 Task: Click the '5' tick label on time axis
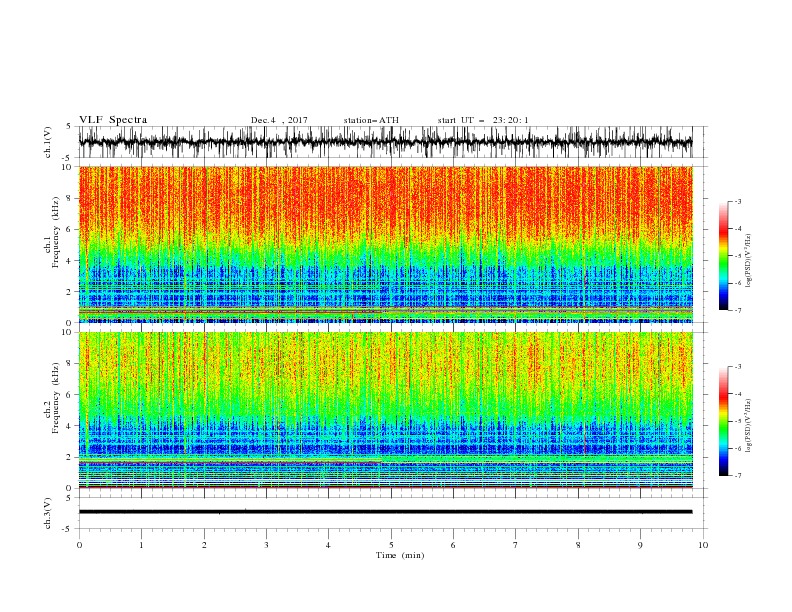pos(391,545)
